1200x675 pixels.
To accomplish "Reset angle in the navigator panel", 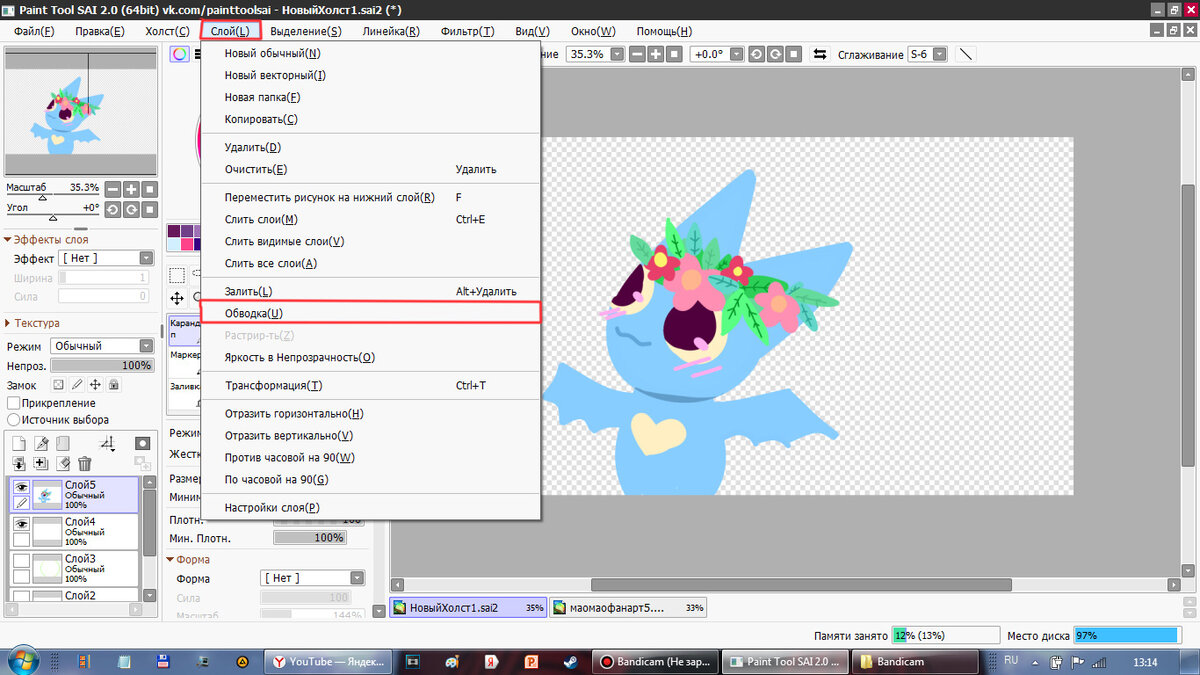I will pos(149,209).
